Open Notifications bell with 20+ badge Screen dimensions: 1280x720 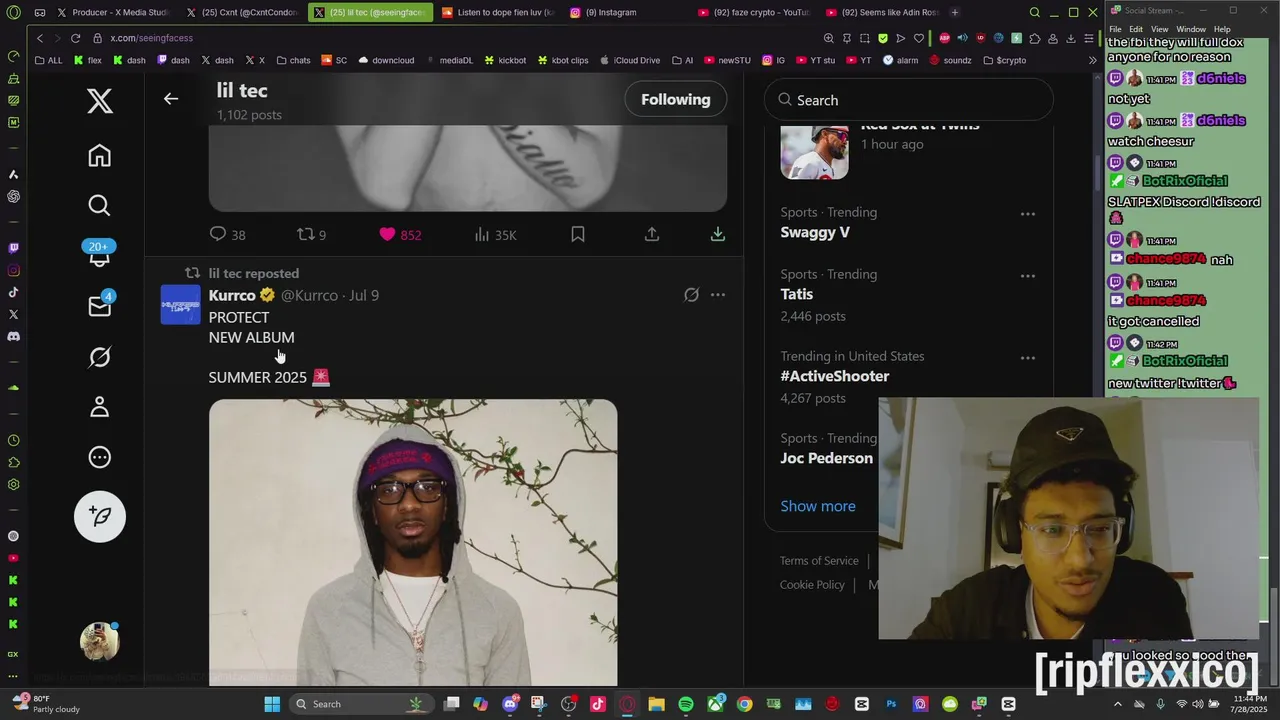(99, 255)
